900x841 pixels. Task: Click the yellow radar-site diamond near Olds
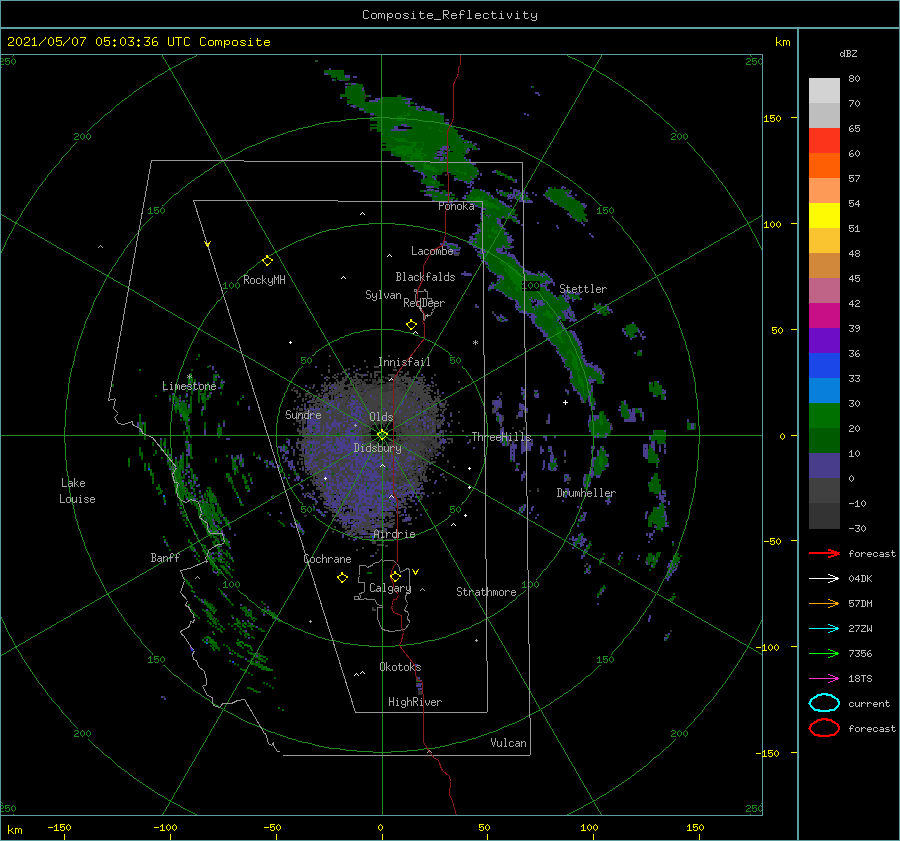pyautogui.click(x=382, y=435)
